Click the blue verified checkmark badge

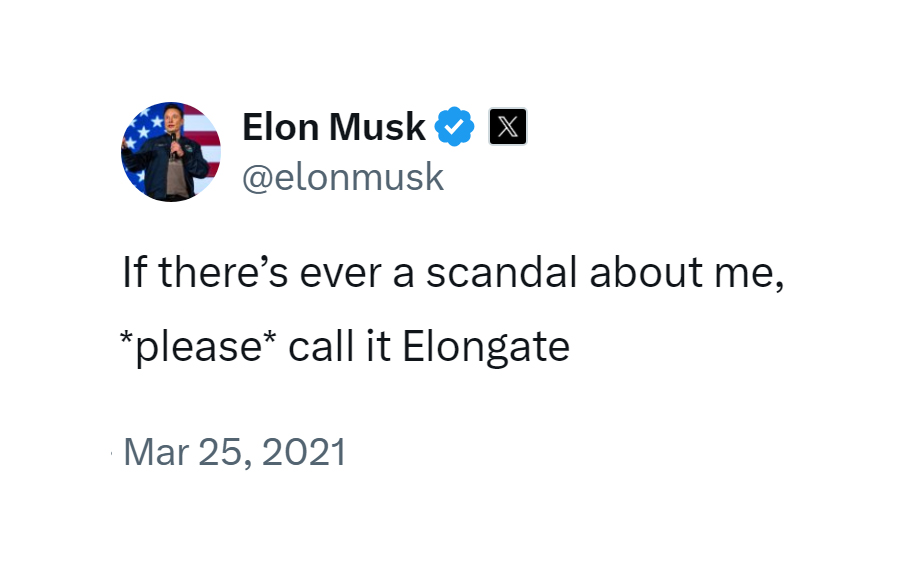(456, 128)
